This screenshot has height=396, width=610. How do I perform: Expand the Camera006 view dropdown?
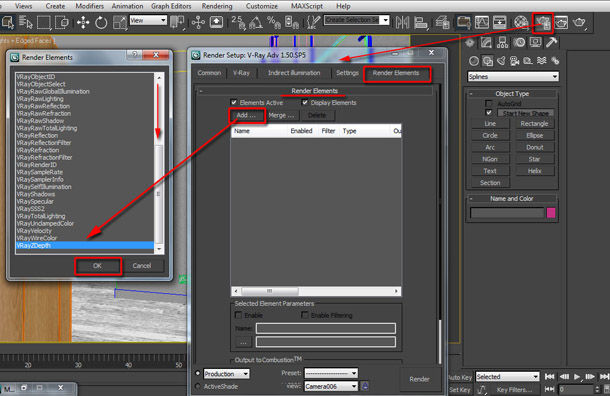tap(331, 386)
